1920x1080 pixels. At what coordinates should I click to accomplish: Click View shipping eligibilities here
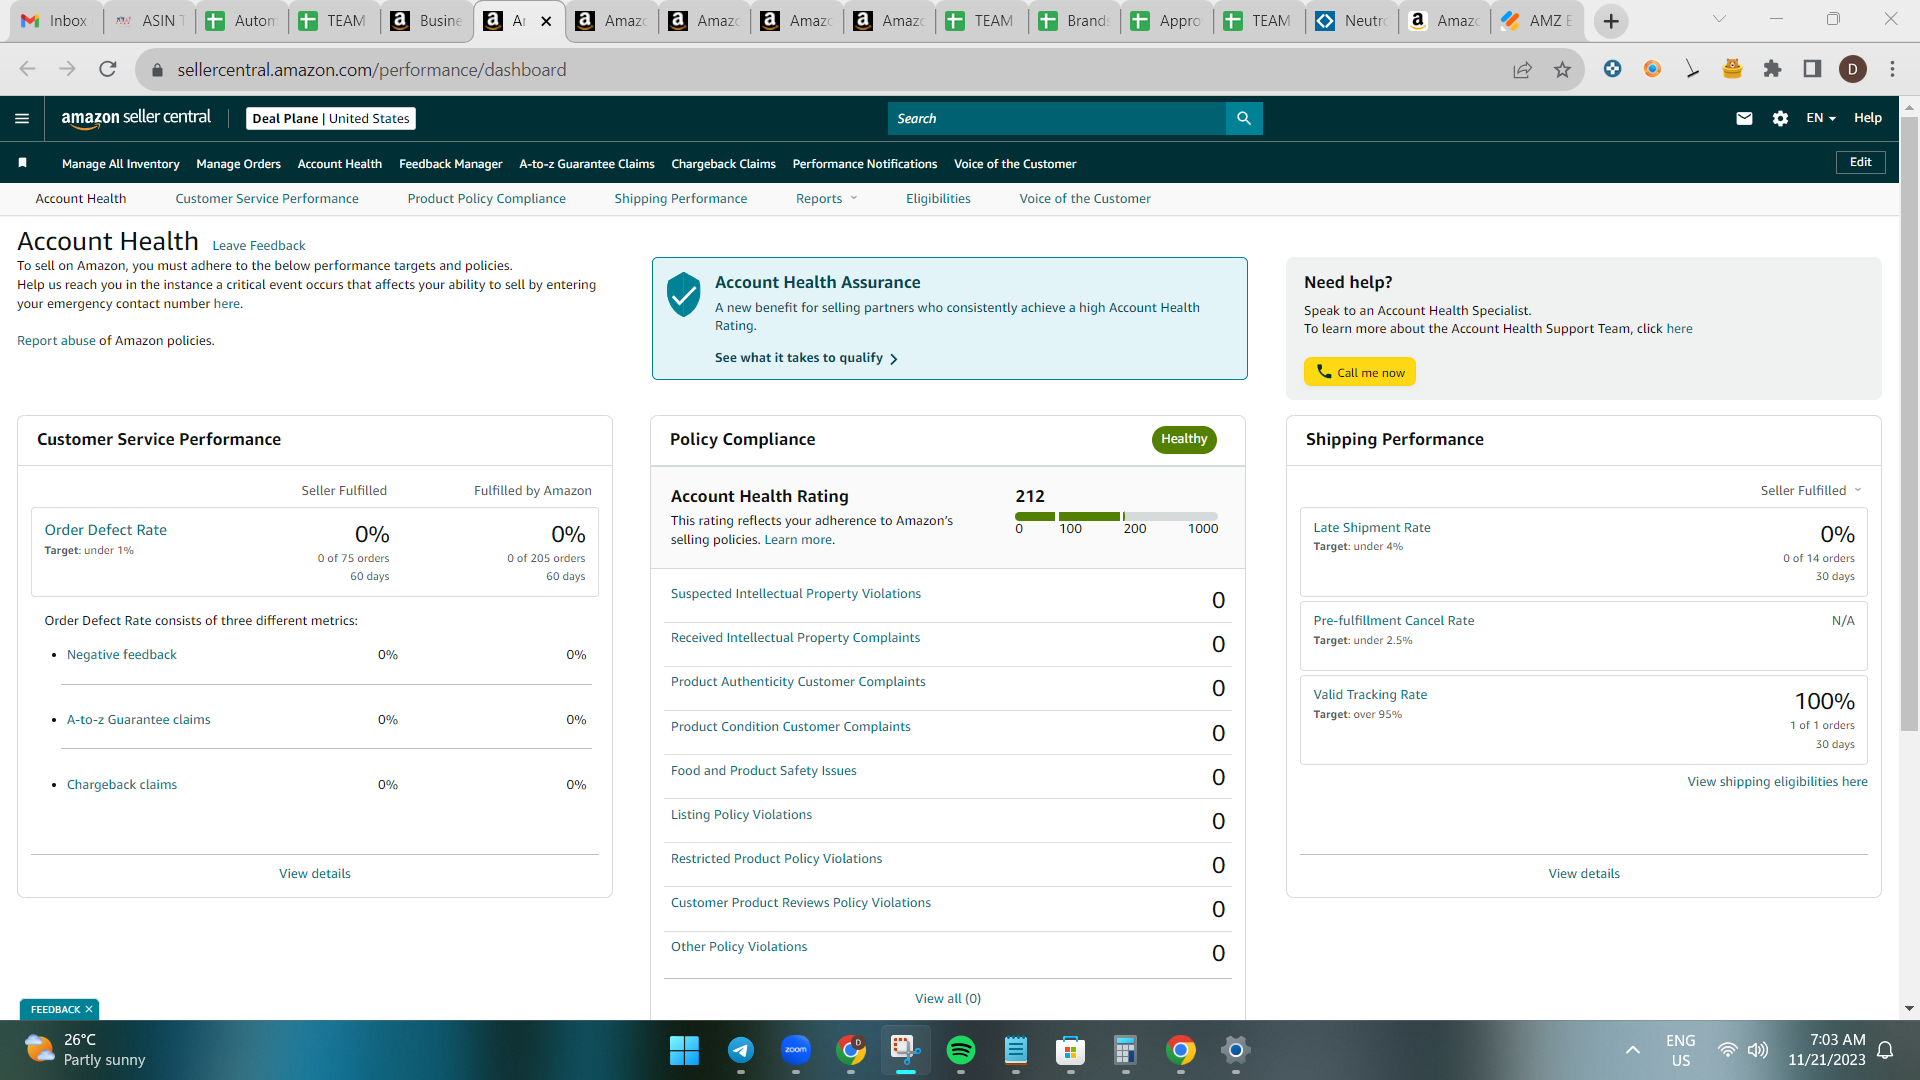click(x=1778, y=782)
